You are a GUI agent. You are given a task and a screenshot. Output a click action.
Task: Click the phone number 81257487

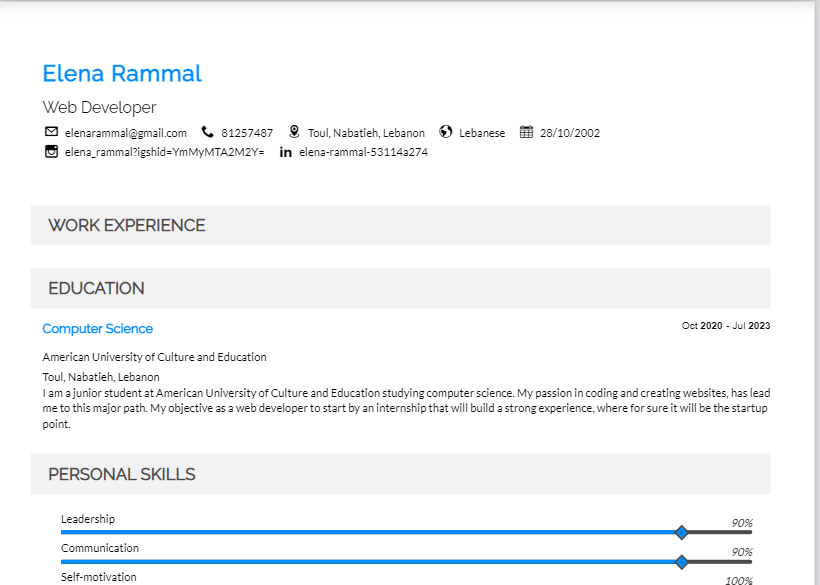coord(247,133)
